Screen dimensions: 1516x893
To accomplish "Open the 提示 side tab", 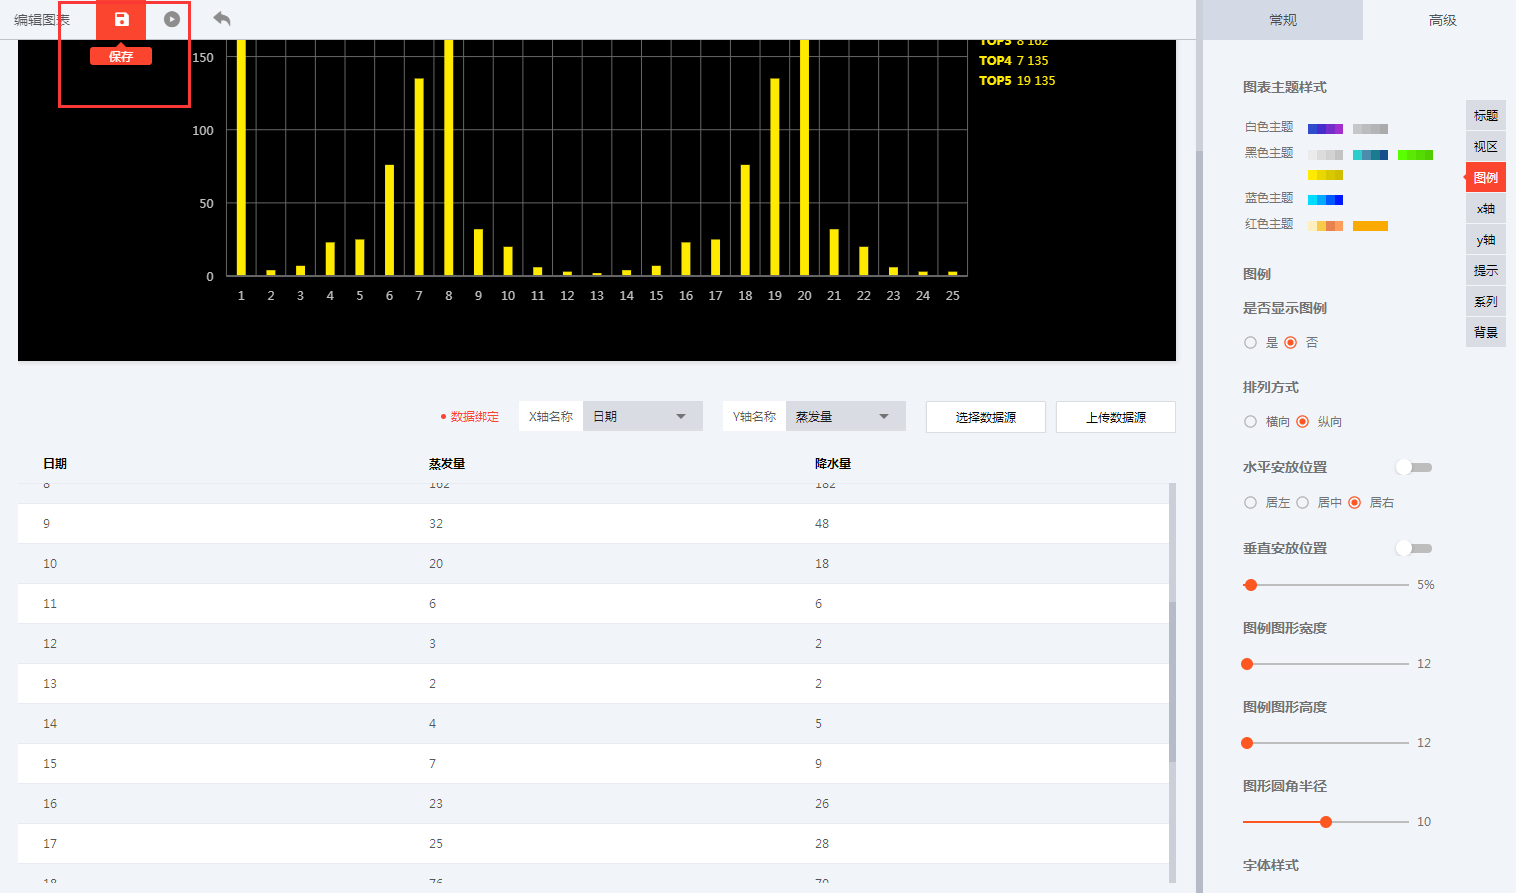I will tap(1486, 271).
